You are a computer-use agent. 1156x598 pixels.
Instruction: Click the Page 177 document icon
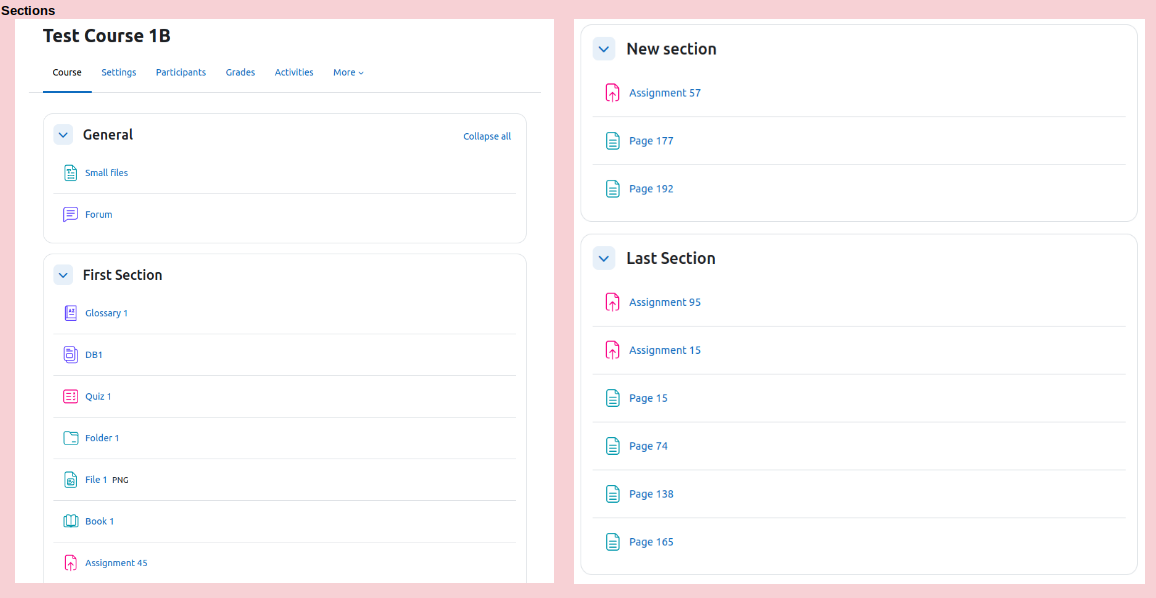[x=613, y=141]
